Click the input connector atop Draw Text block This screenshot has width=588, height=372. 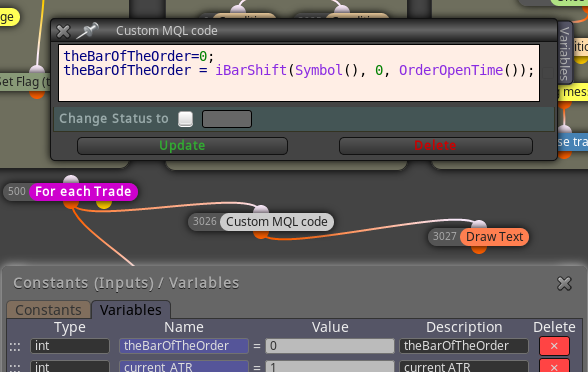click(479, 224)
